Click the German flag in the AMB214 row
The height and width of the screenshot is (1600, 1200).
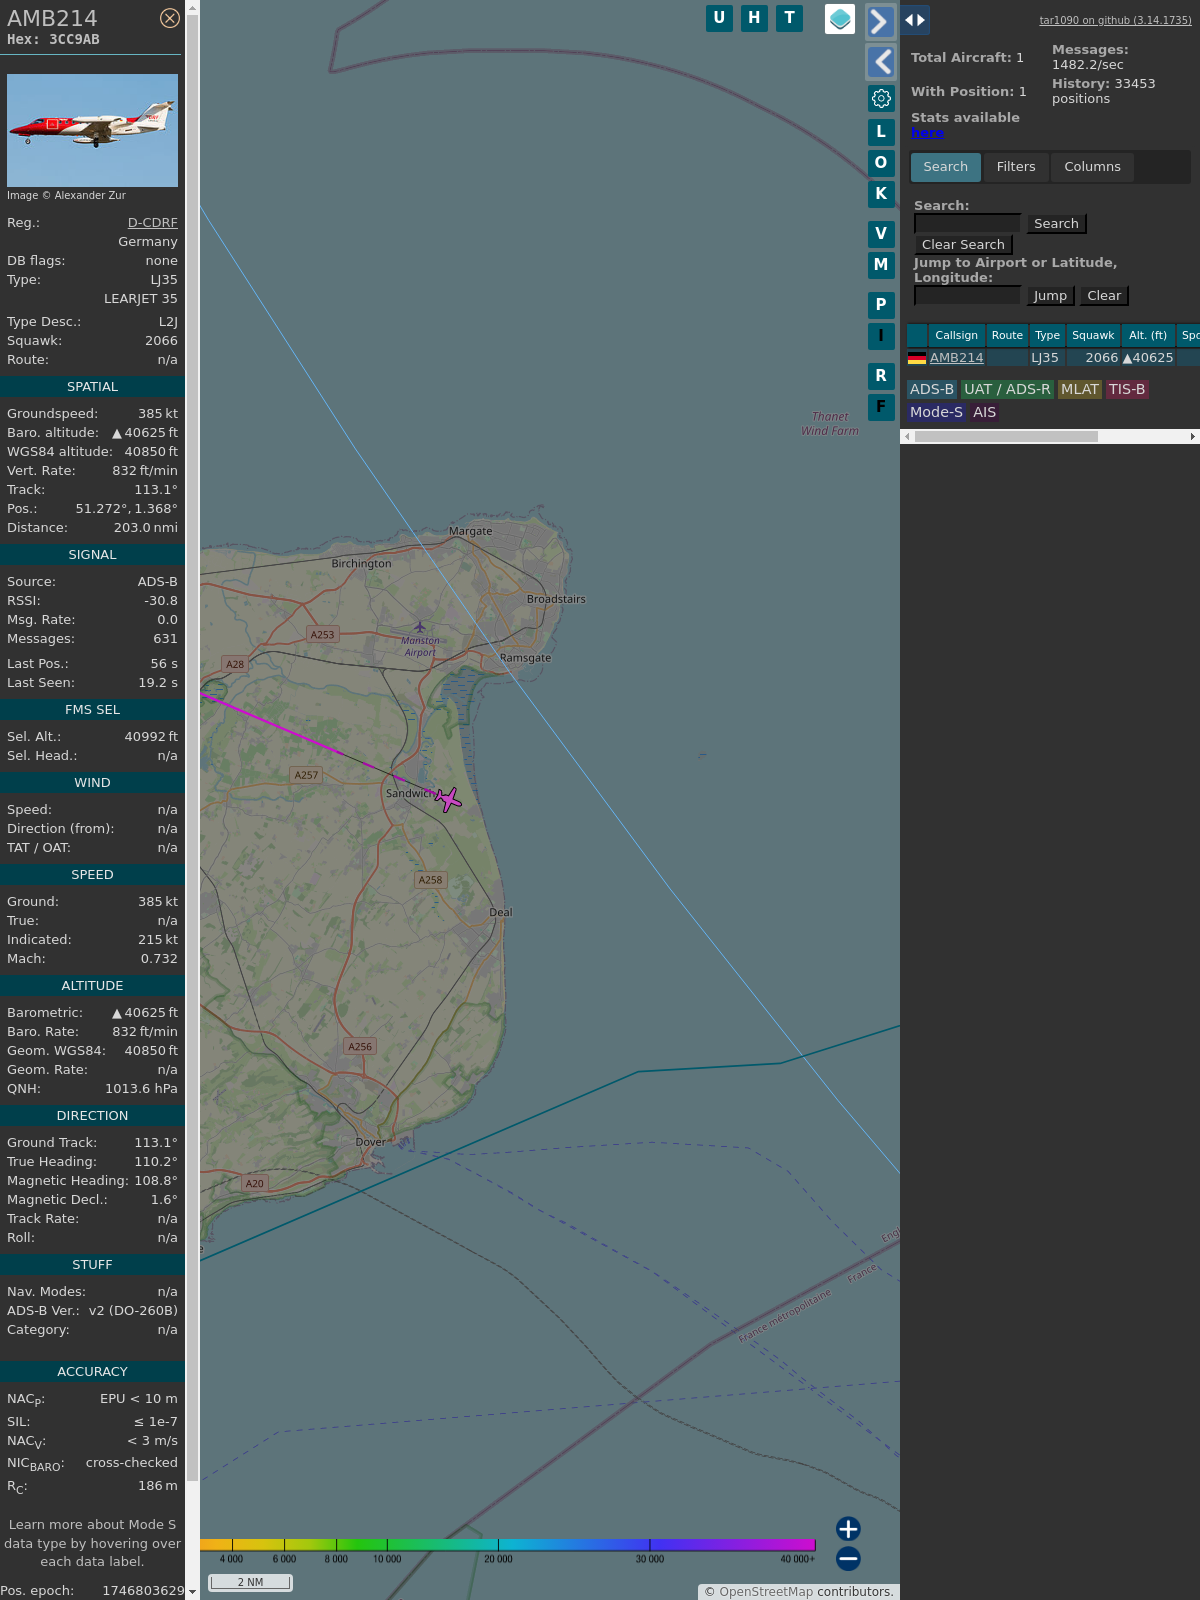point(917,358)
